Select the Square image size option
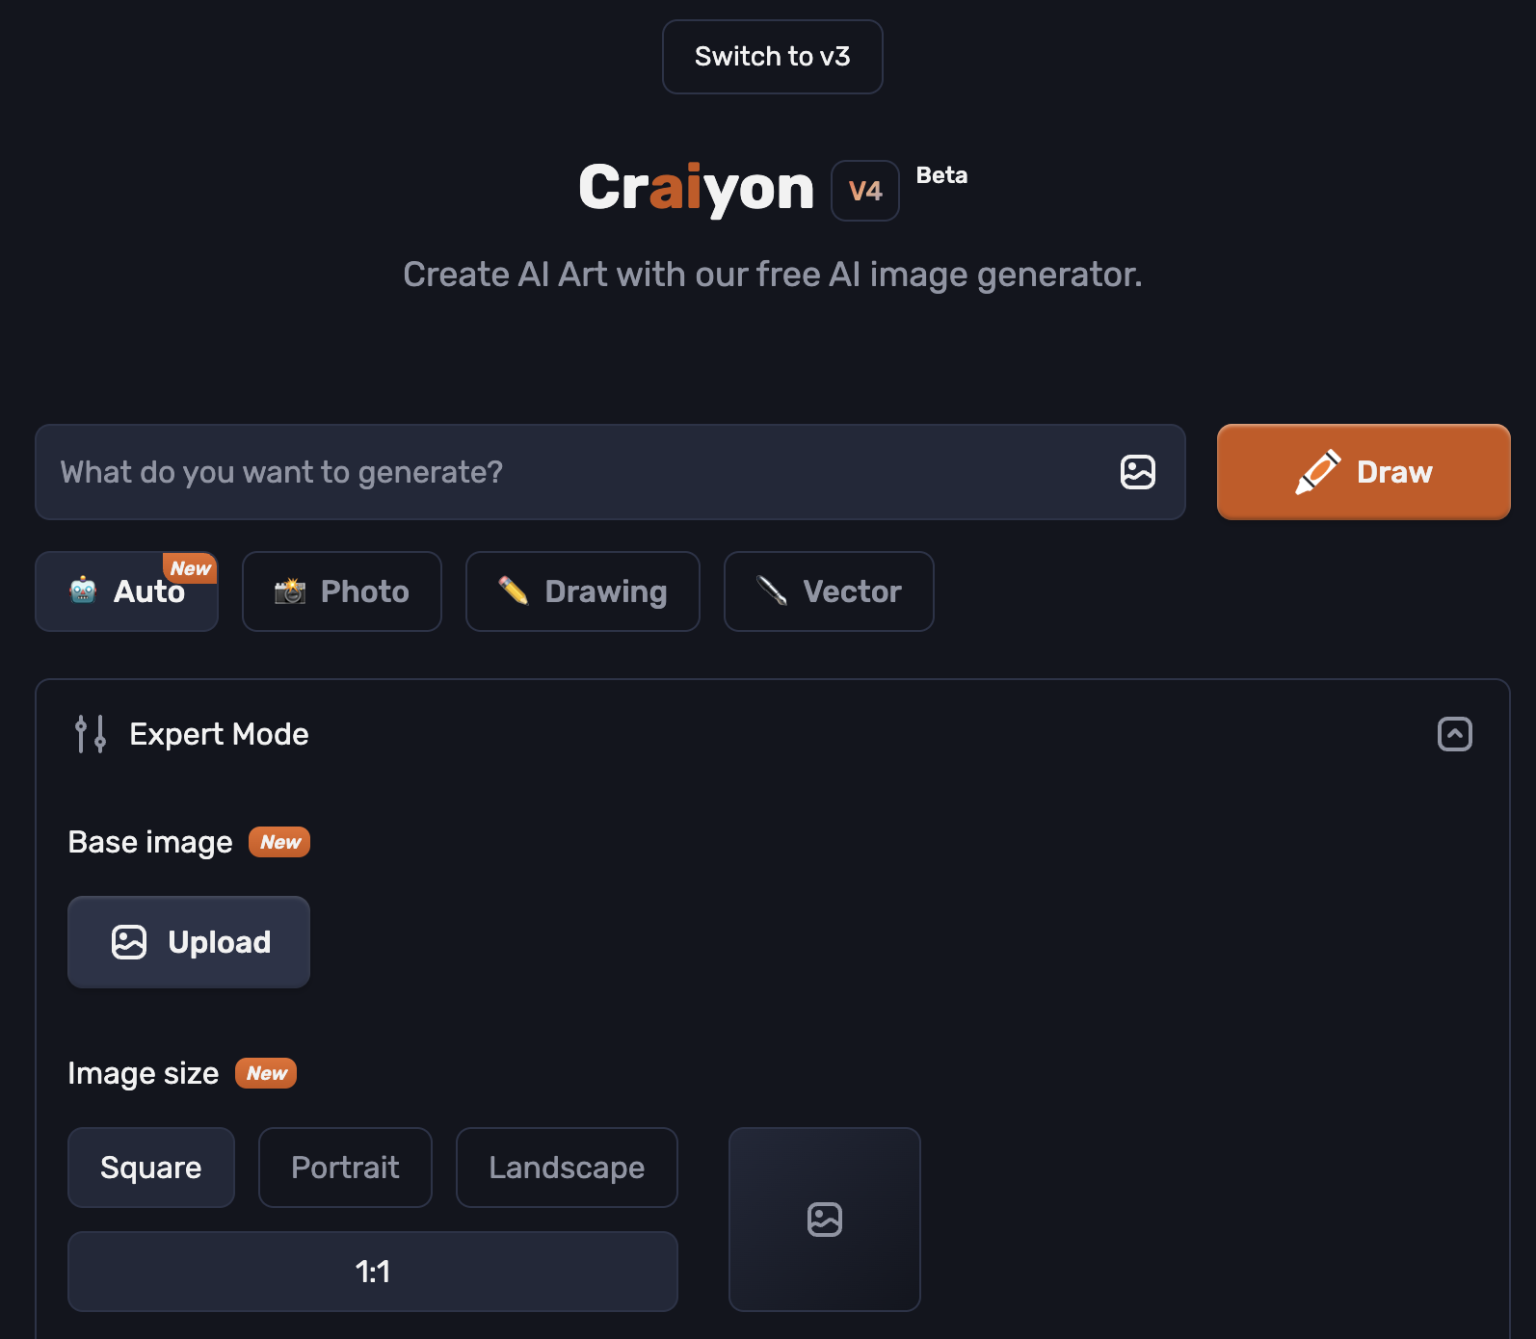The image size is (1536, 1339). 150,1167
